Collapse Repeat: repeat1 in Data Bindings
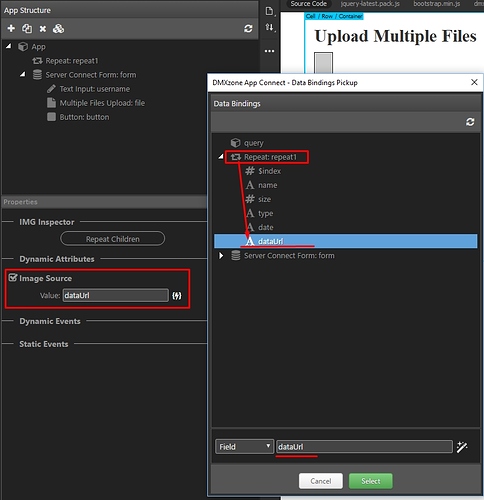 (x=221, y=156)
